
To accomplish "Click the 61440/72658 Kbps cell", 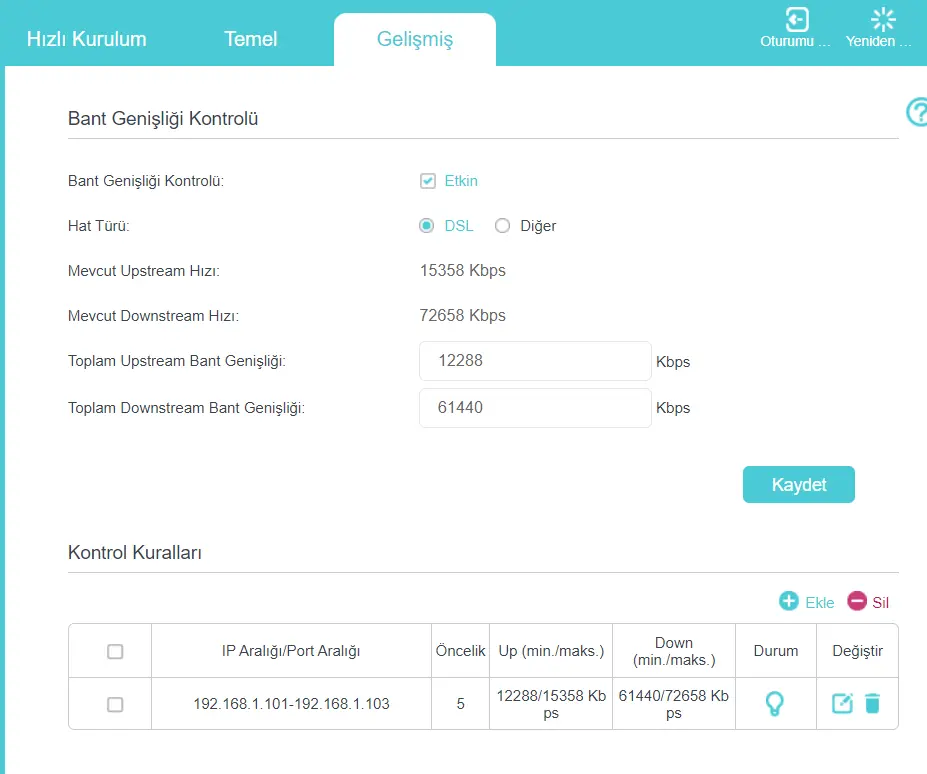I will (674, 704).
